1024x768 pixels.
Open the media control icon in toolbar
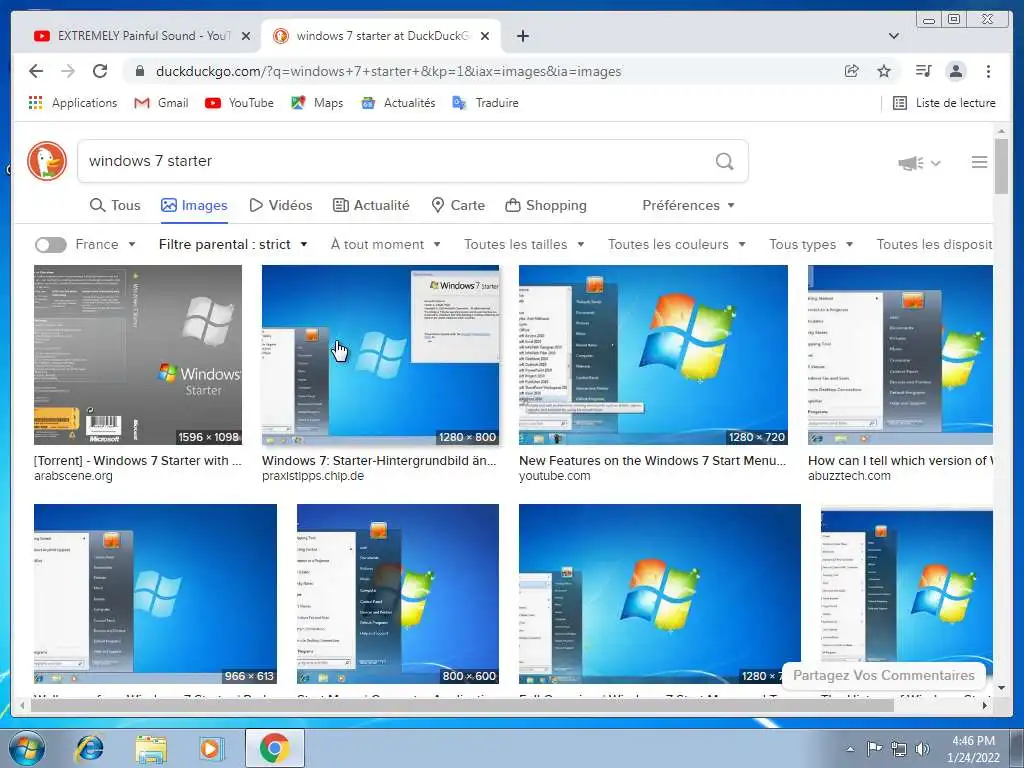click(923, 71)
